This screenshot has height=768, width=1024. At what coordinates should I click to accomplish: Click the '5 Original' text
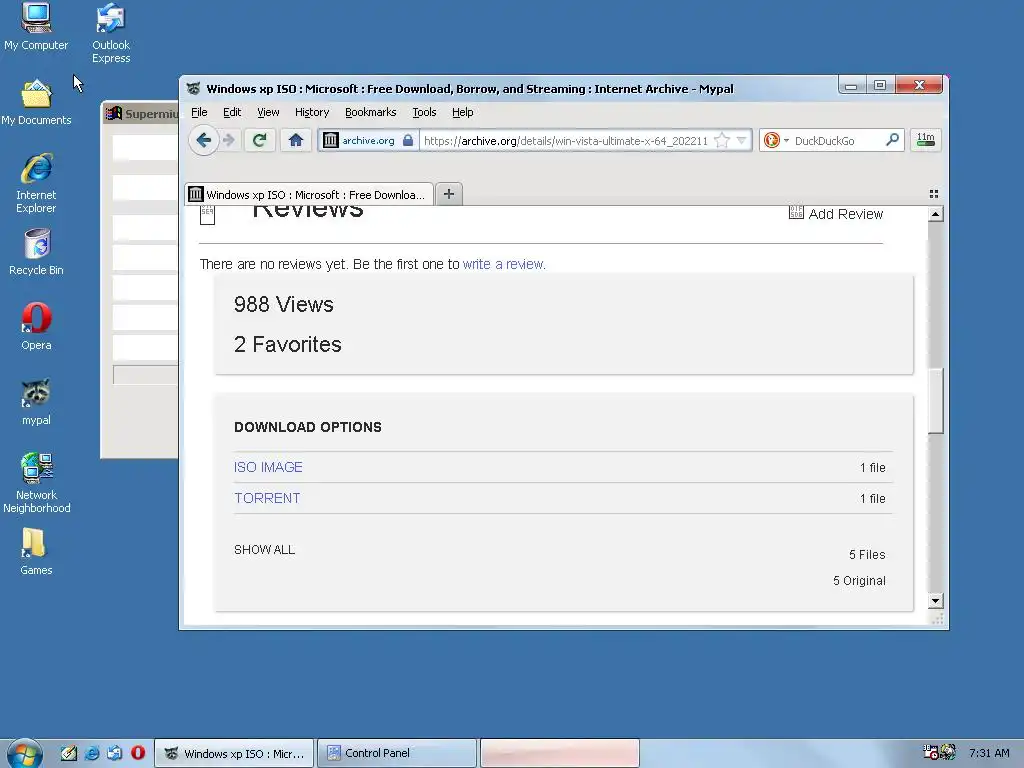tap(859, 581)
